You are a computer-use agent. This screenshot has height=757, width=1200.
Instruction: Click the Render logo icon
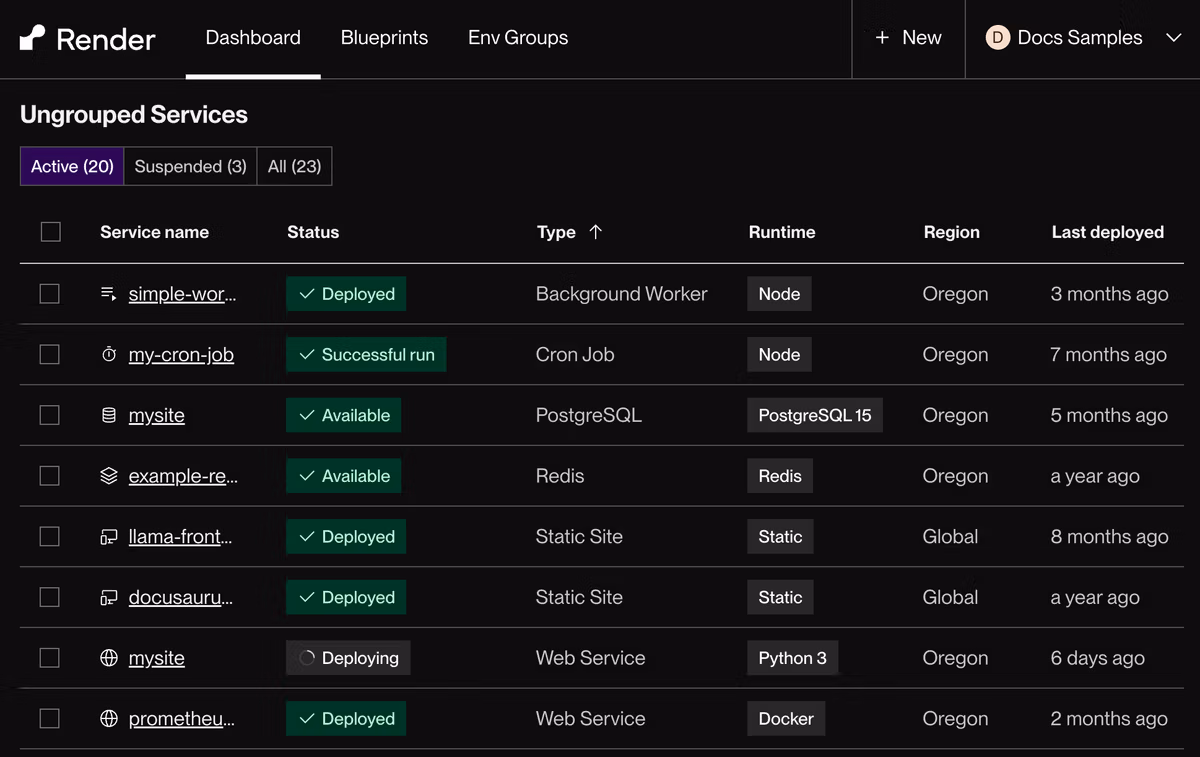pyautogui.click(x=33, y=38)
